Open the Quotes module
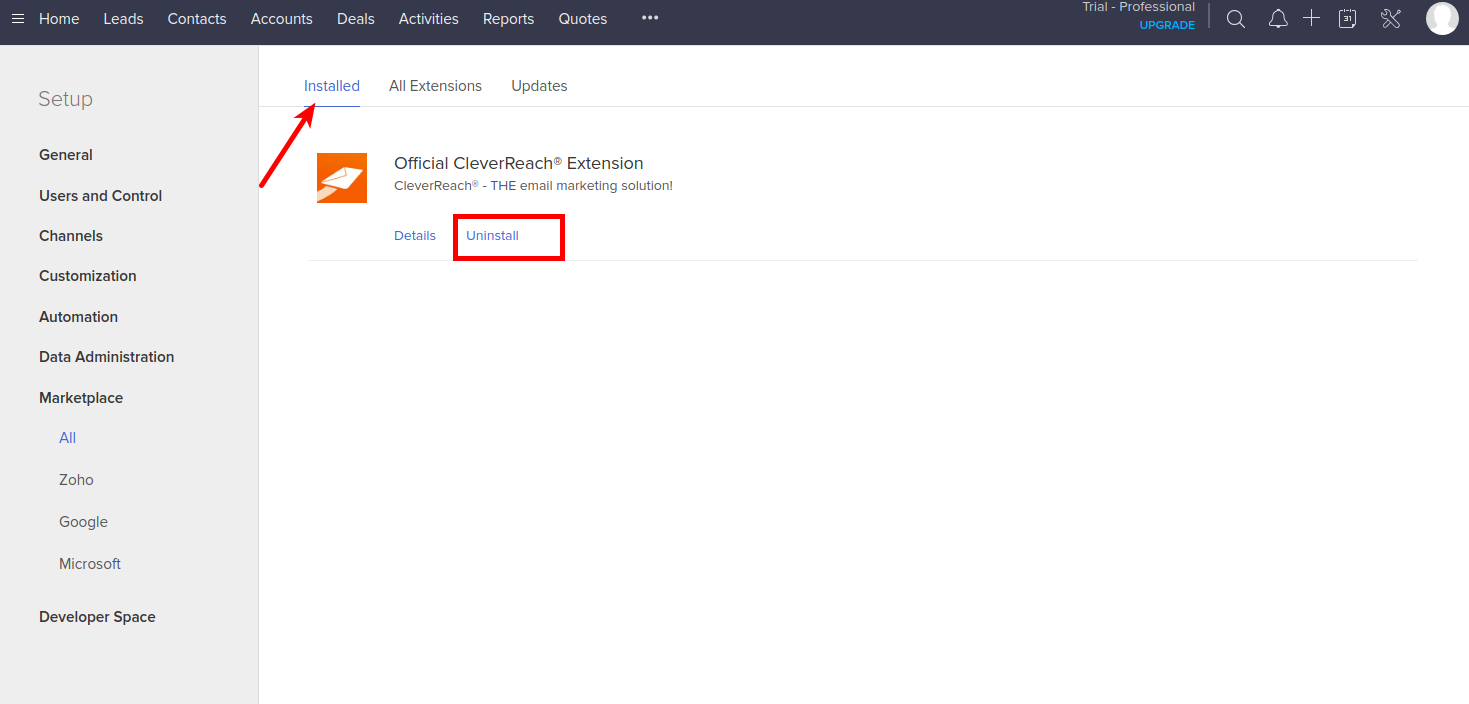Viewport: 1469px width, 704px height. (583, 19)
